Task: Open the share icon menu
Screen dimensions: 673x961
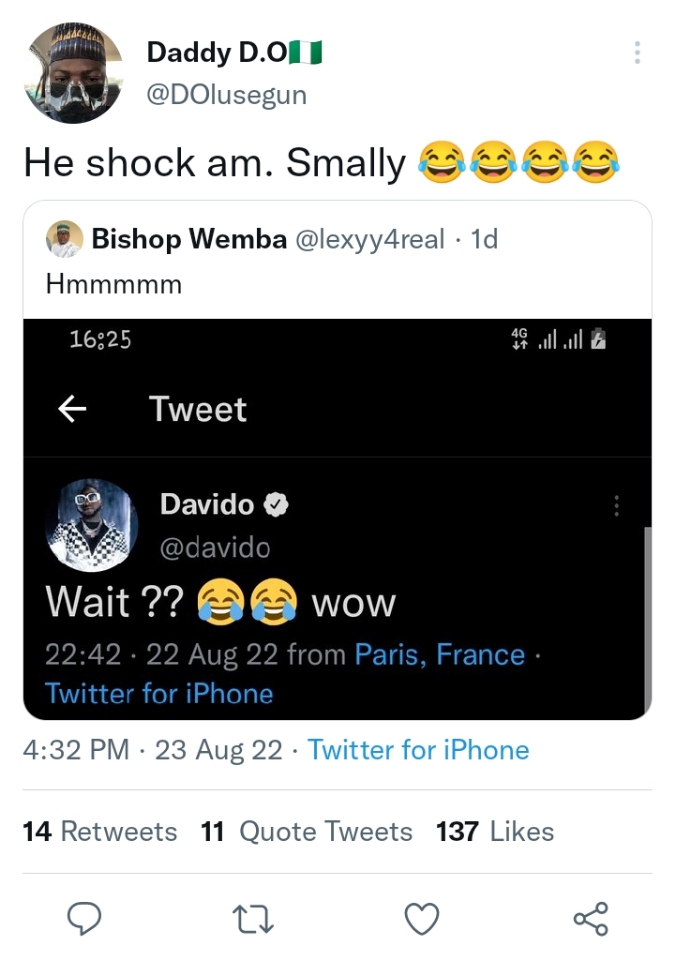Action: point(590,917)
